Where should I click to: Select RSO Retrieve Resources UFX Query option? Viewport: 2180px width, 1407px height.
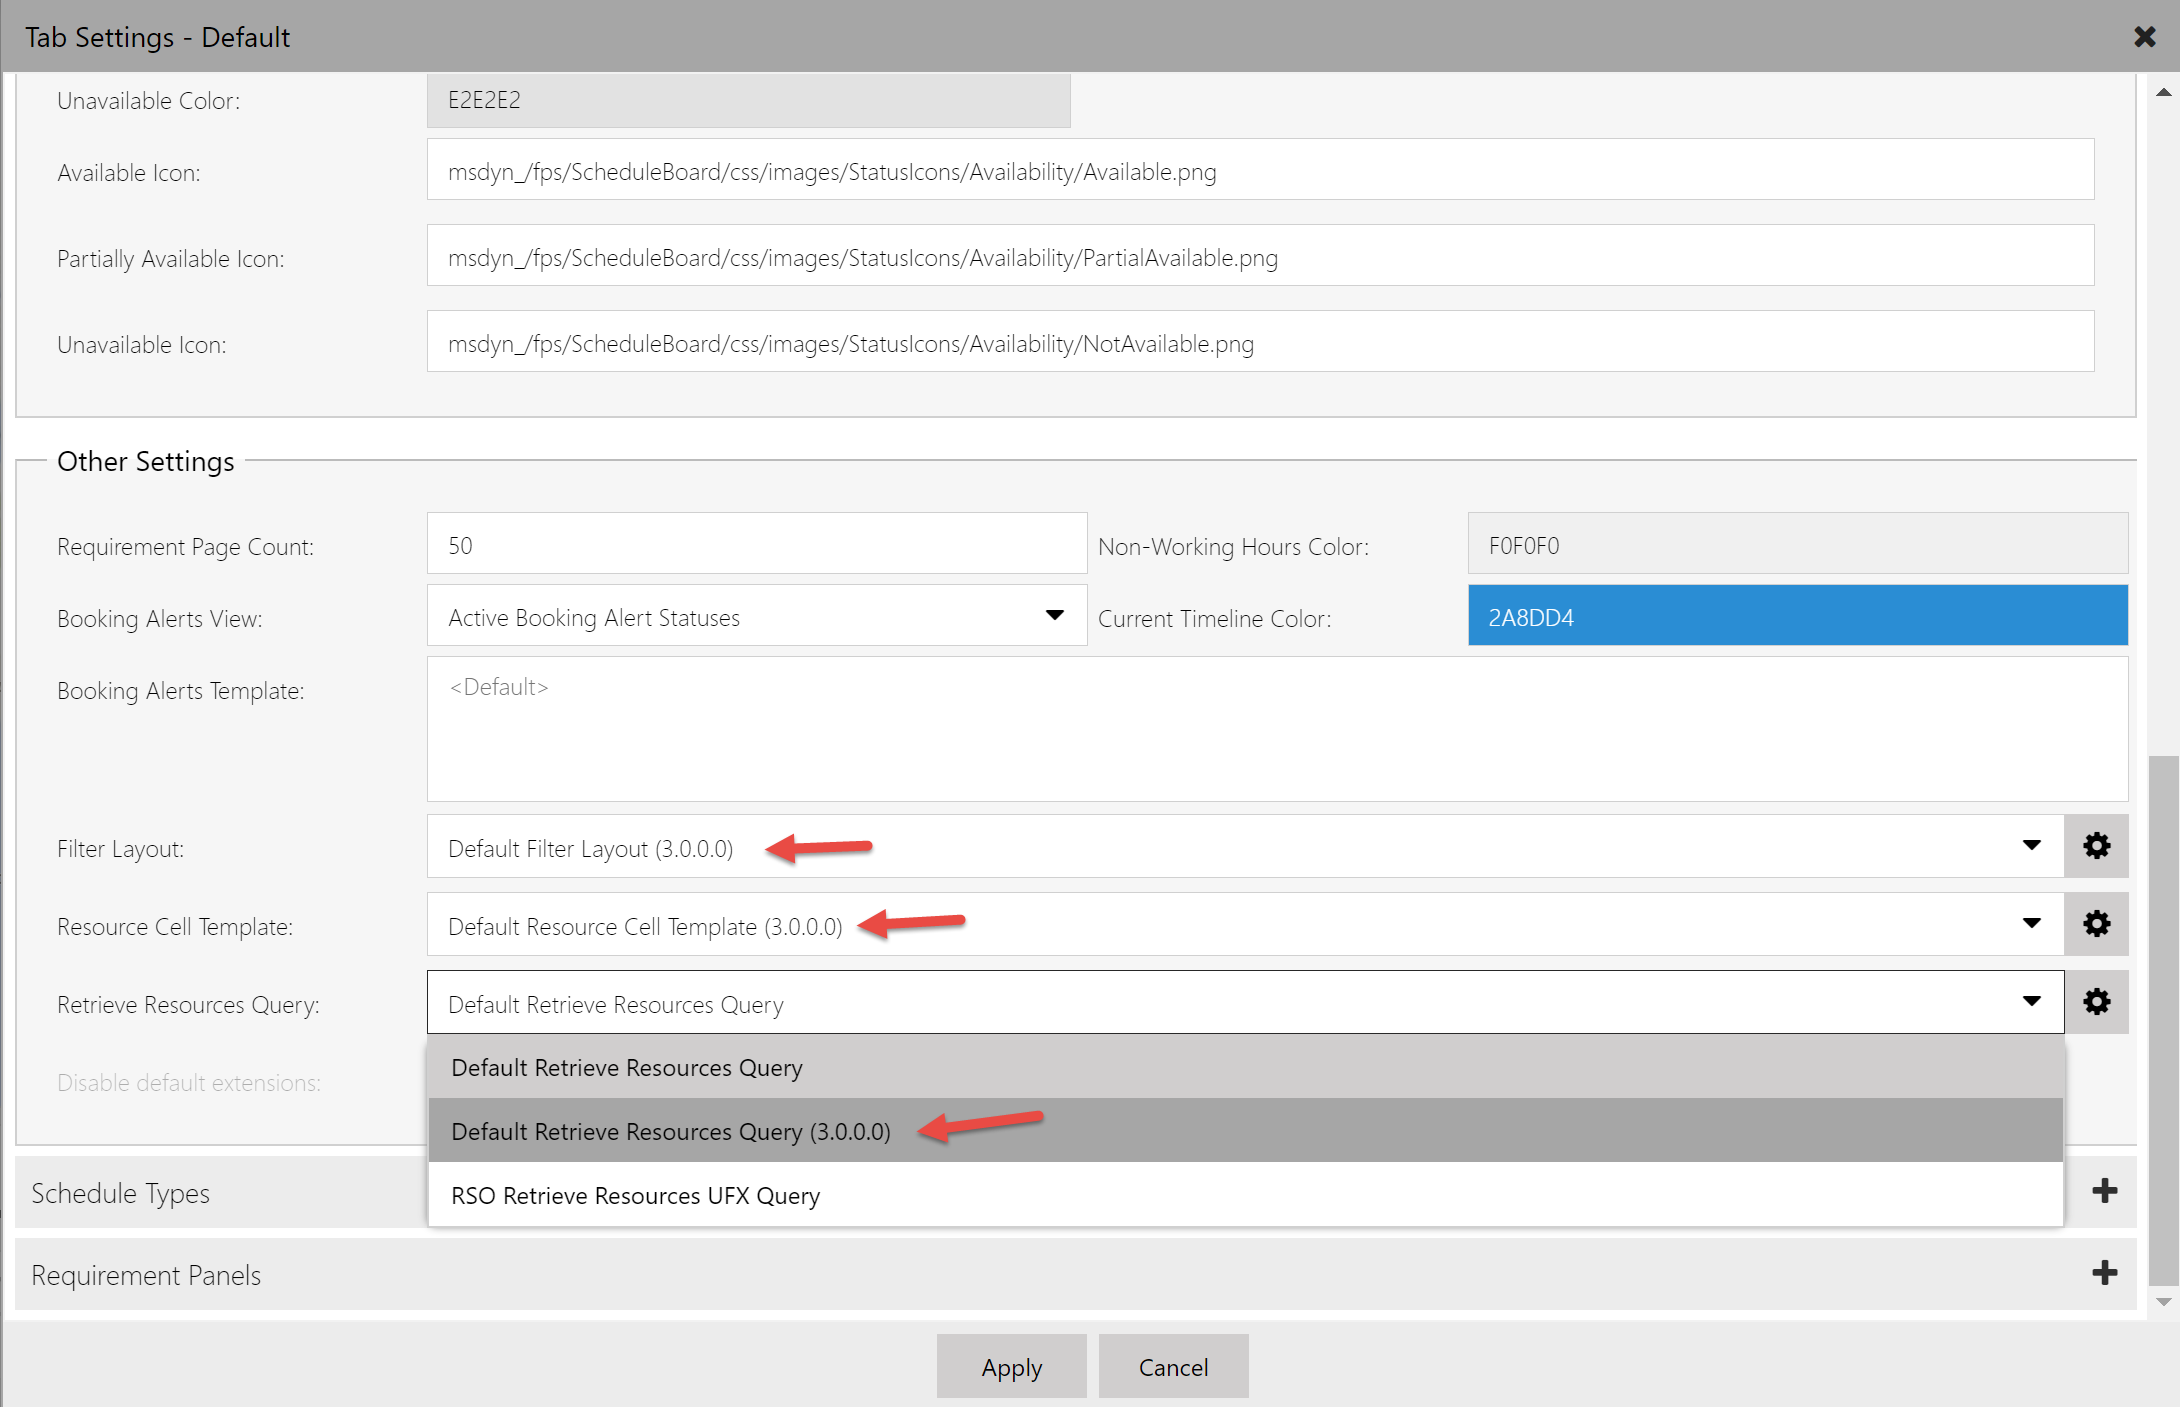pyautogui.click(x=632, y=1194)
